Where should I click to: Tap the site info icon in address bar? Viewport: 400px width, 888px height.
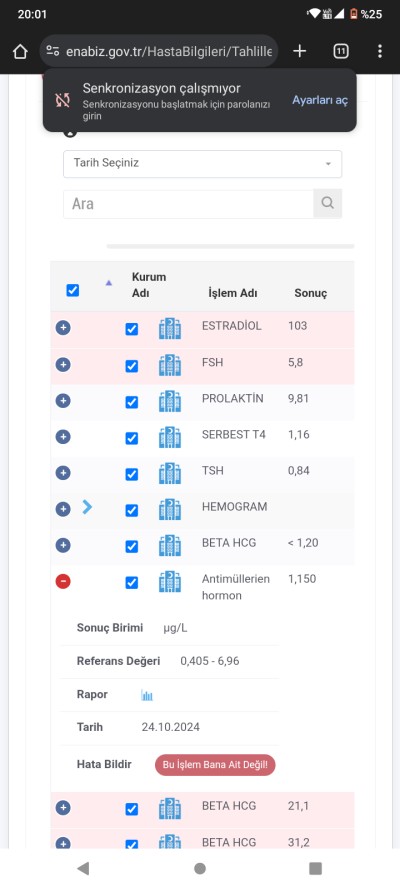coord(53,52)
